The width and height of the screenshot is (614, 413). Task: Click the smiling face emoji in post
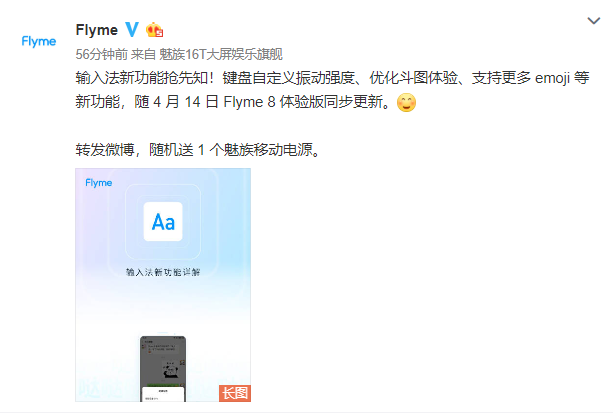[x=406, y=103]
